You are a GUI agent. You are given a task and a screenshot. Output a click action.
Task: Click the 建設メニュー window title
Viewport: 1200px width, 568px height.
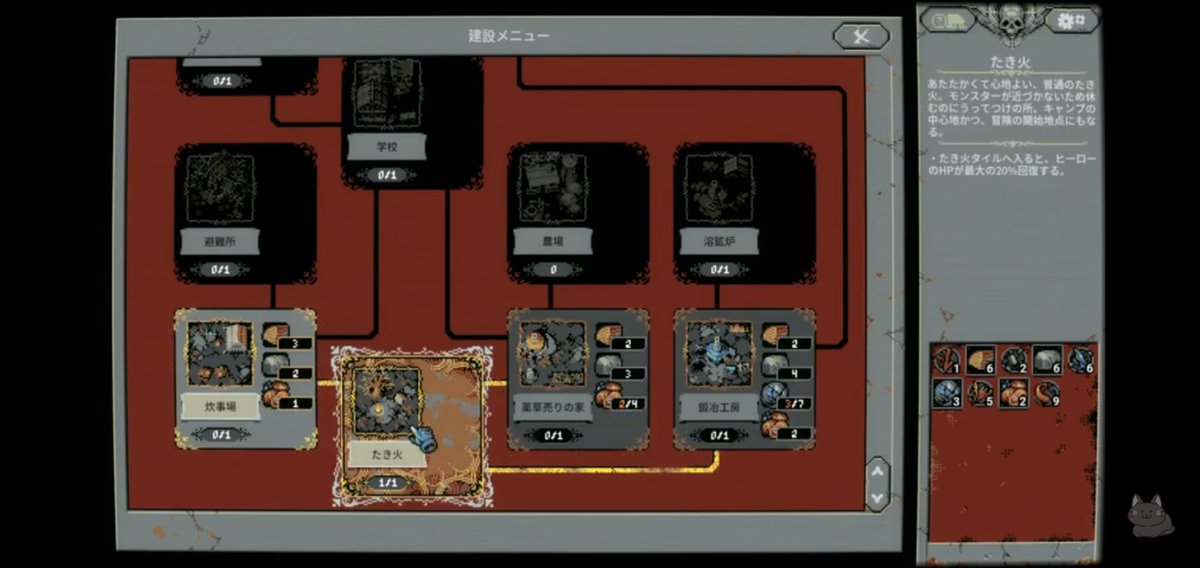pos(509,36)
